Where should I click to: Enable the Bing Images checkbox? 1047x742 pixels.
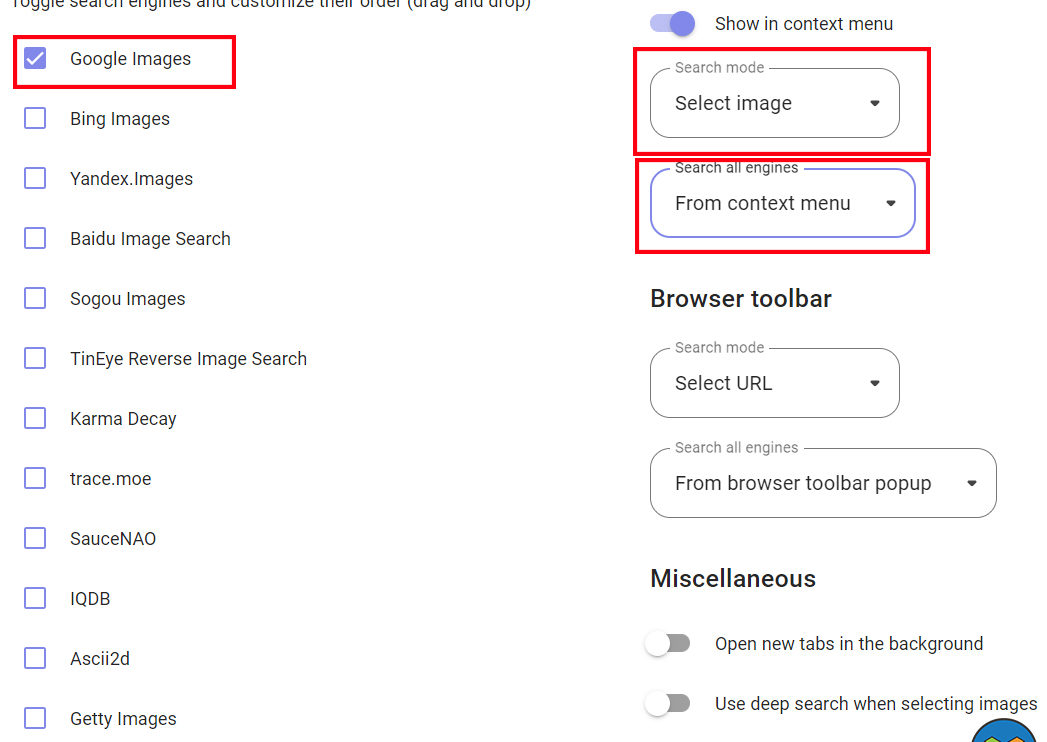(35, 119)
